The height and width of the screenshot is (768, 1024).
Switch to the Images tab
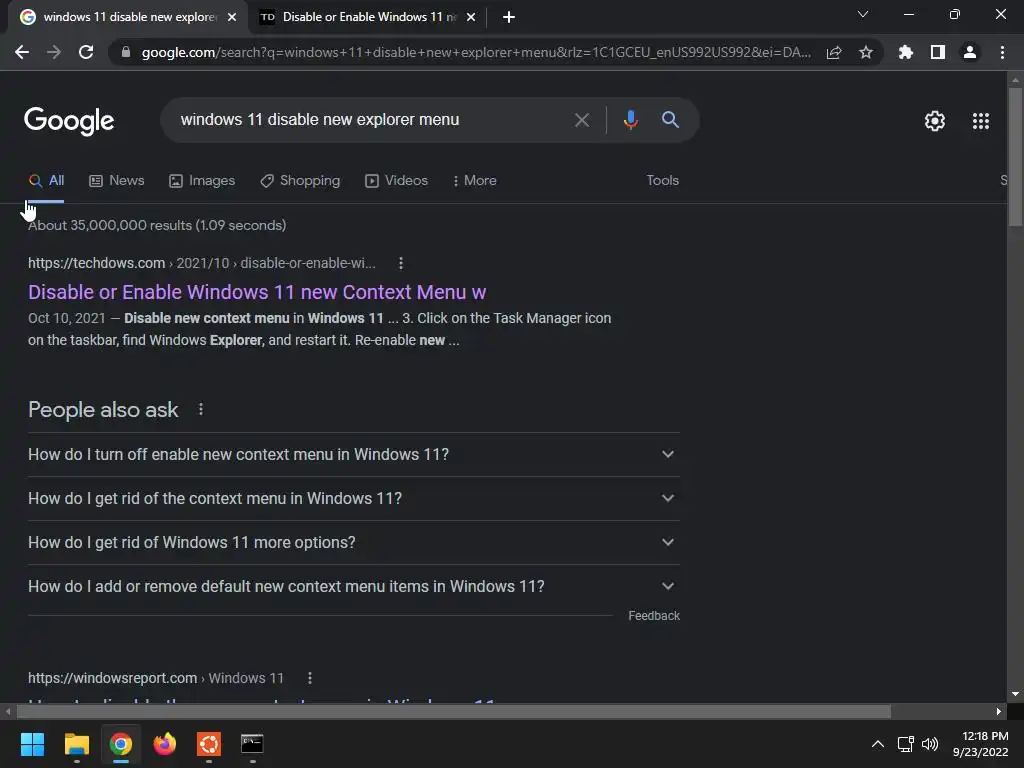tap(202, 181)
